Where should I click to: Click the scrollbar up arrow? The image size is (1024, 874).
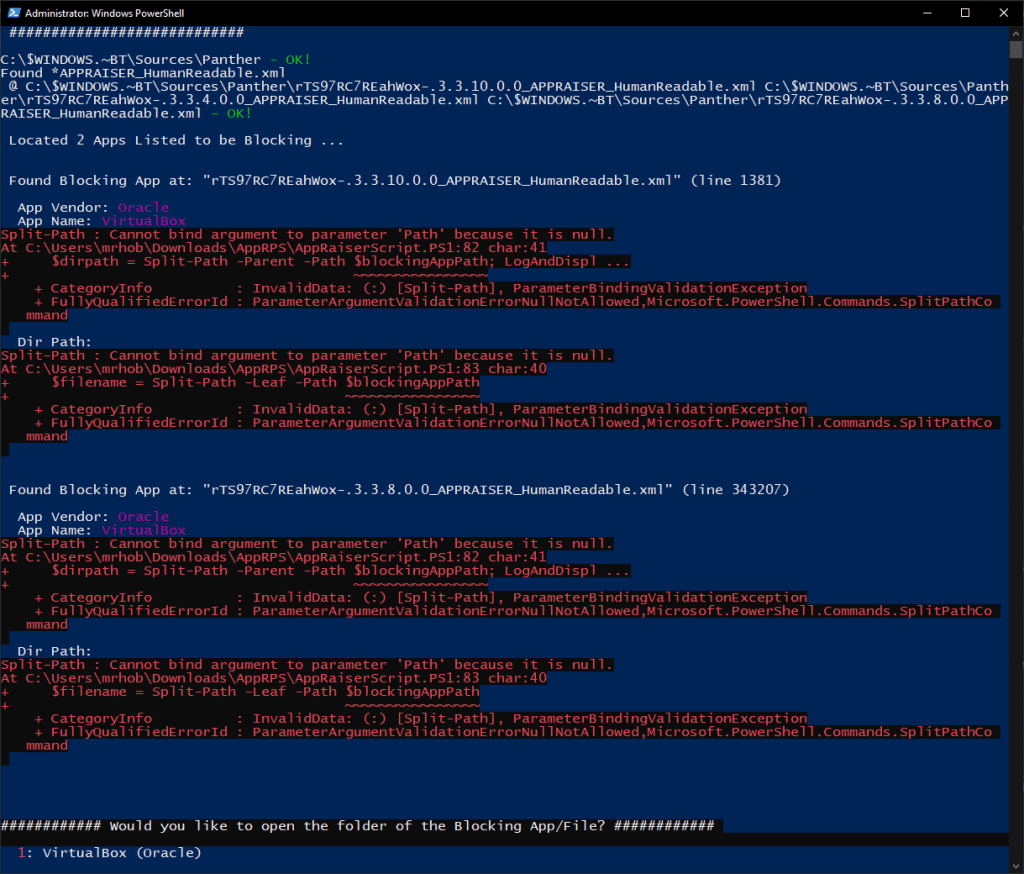[1016, 33]
